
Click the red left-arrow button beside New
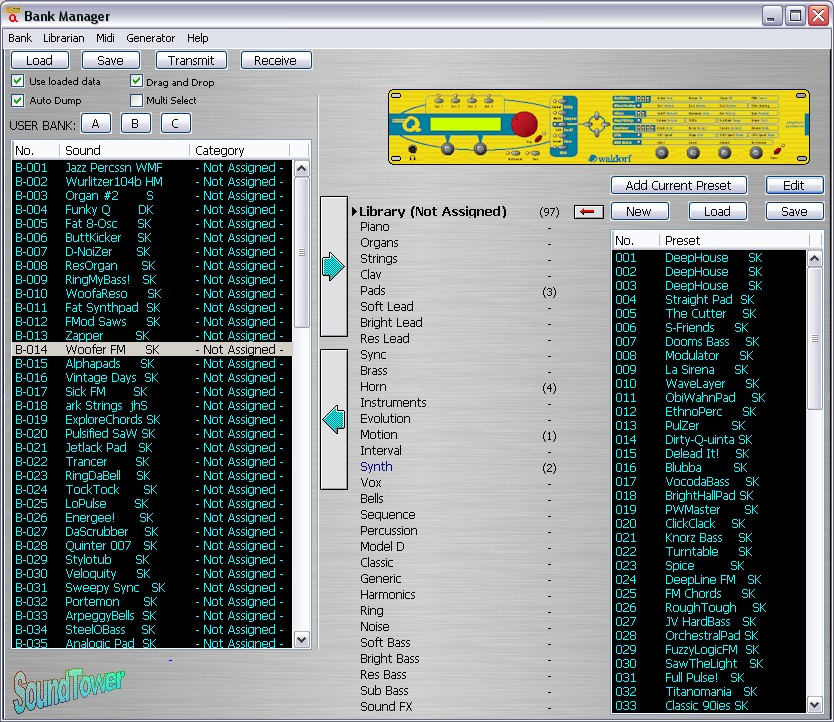click(x=588, y=211)
